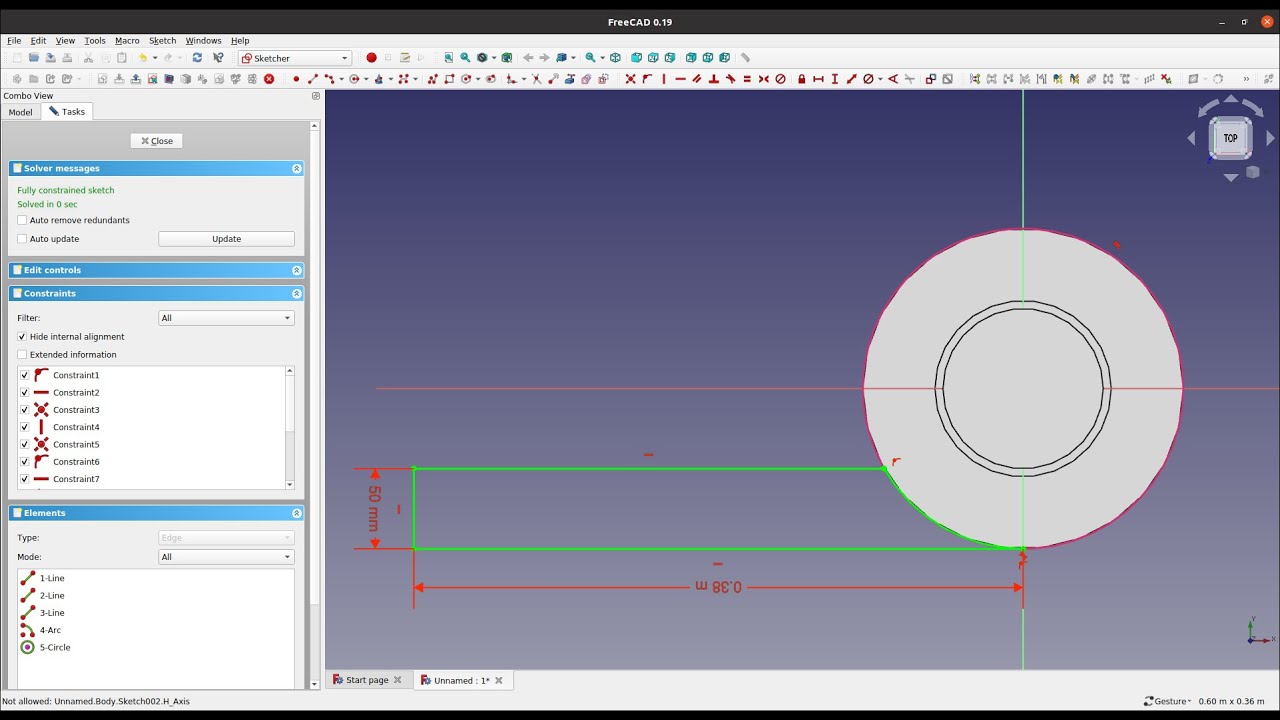Screen dimensions: 1280x720
Task: Open the Elements Mode dropdown
Action: pyautogui.click(x=226, y=557)
